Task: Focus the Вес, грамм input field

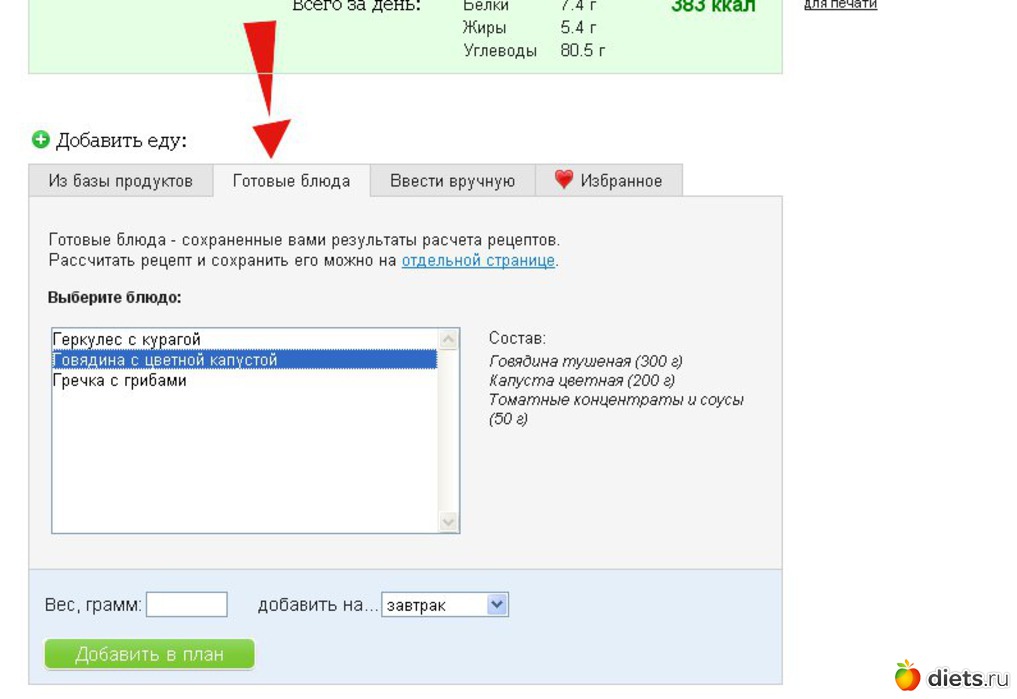Action: click(x=187, y=605)
